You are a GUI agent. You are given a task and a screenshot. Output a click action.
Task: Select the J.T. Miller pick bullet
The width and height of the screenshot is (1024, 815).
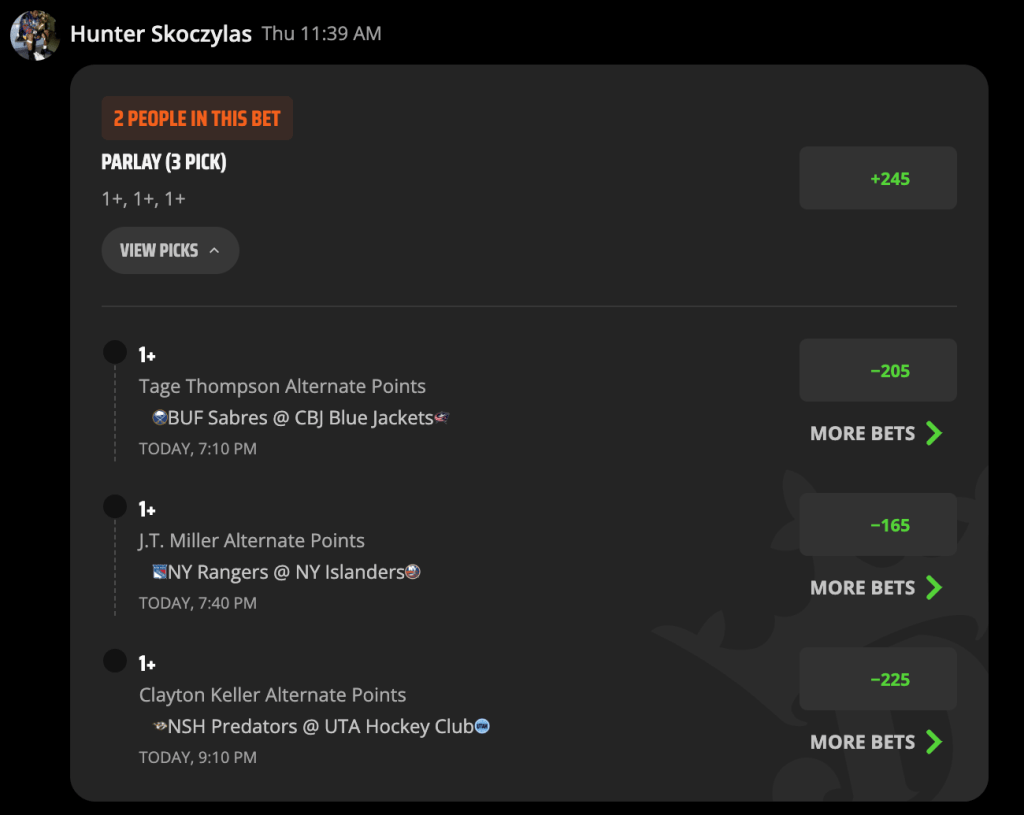click(x=115, y=506)
